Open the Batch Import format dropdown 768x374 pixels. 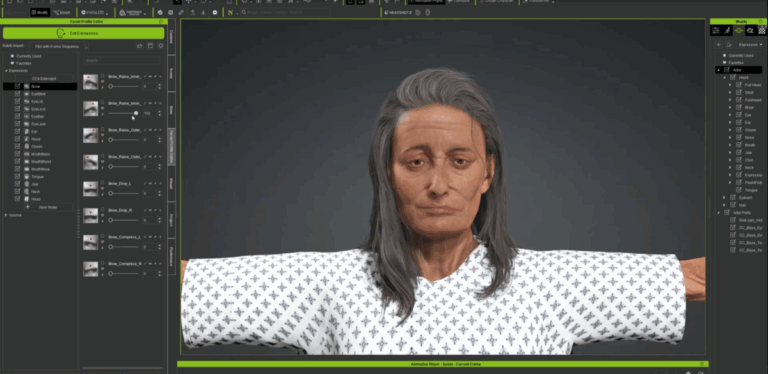(58, 46)
